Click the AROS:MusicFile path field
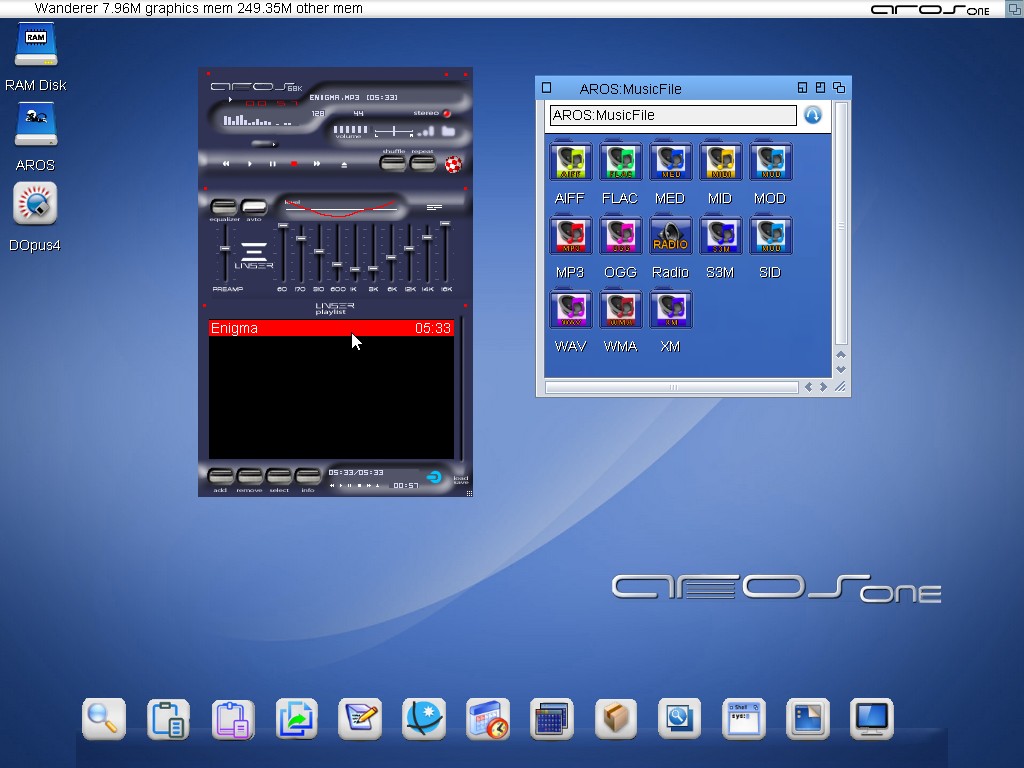Image resolution: width=1024 pixels, height=768 pixels. tap(672, 115)
